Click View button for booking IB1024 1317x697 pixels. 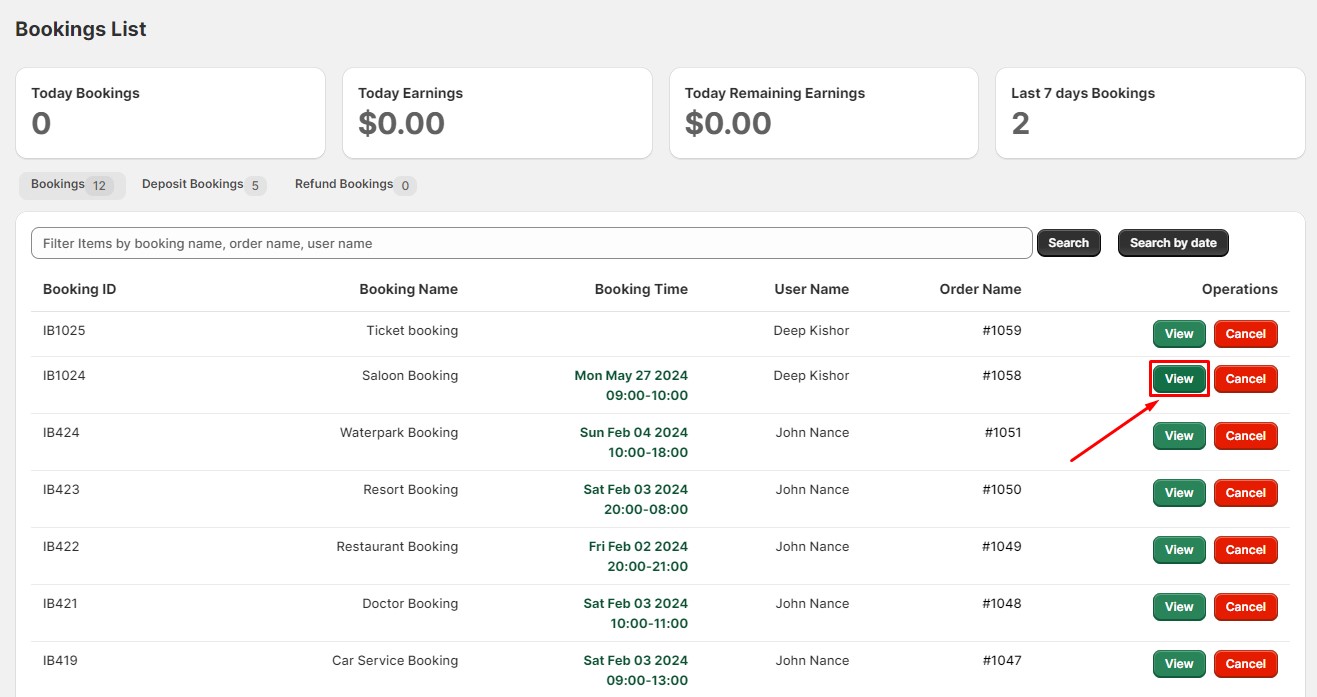tap(1179, 379)
